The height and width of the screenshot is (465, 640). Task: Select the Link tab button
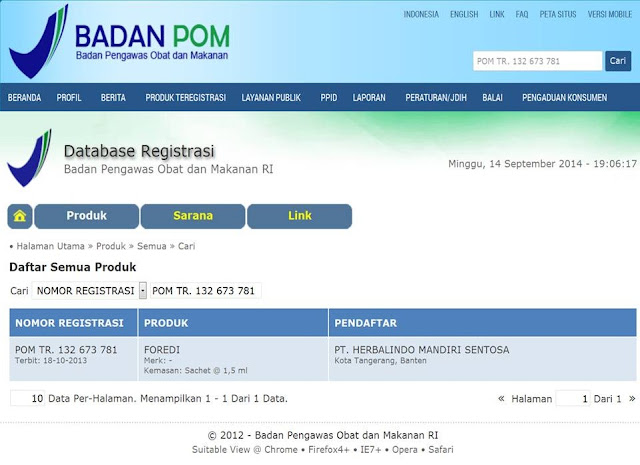300,216
